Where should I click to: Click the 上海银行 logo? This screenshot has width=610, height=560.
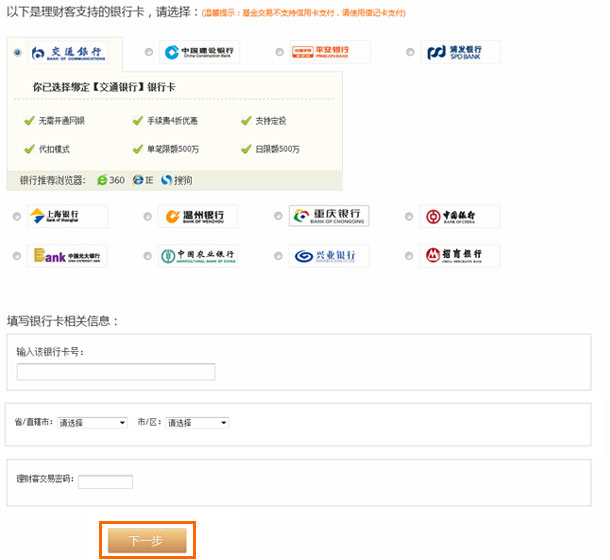point(67,216)
